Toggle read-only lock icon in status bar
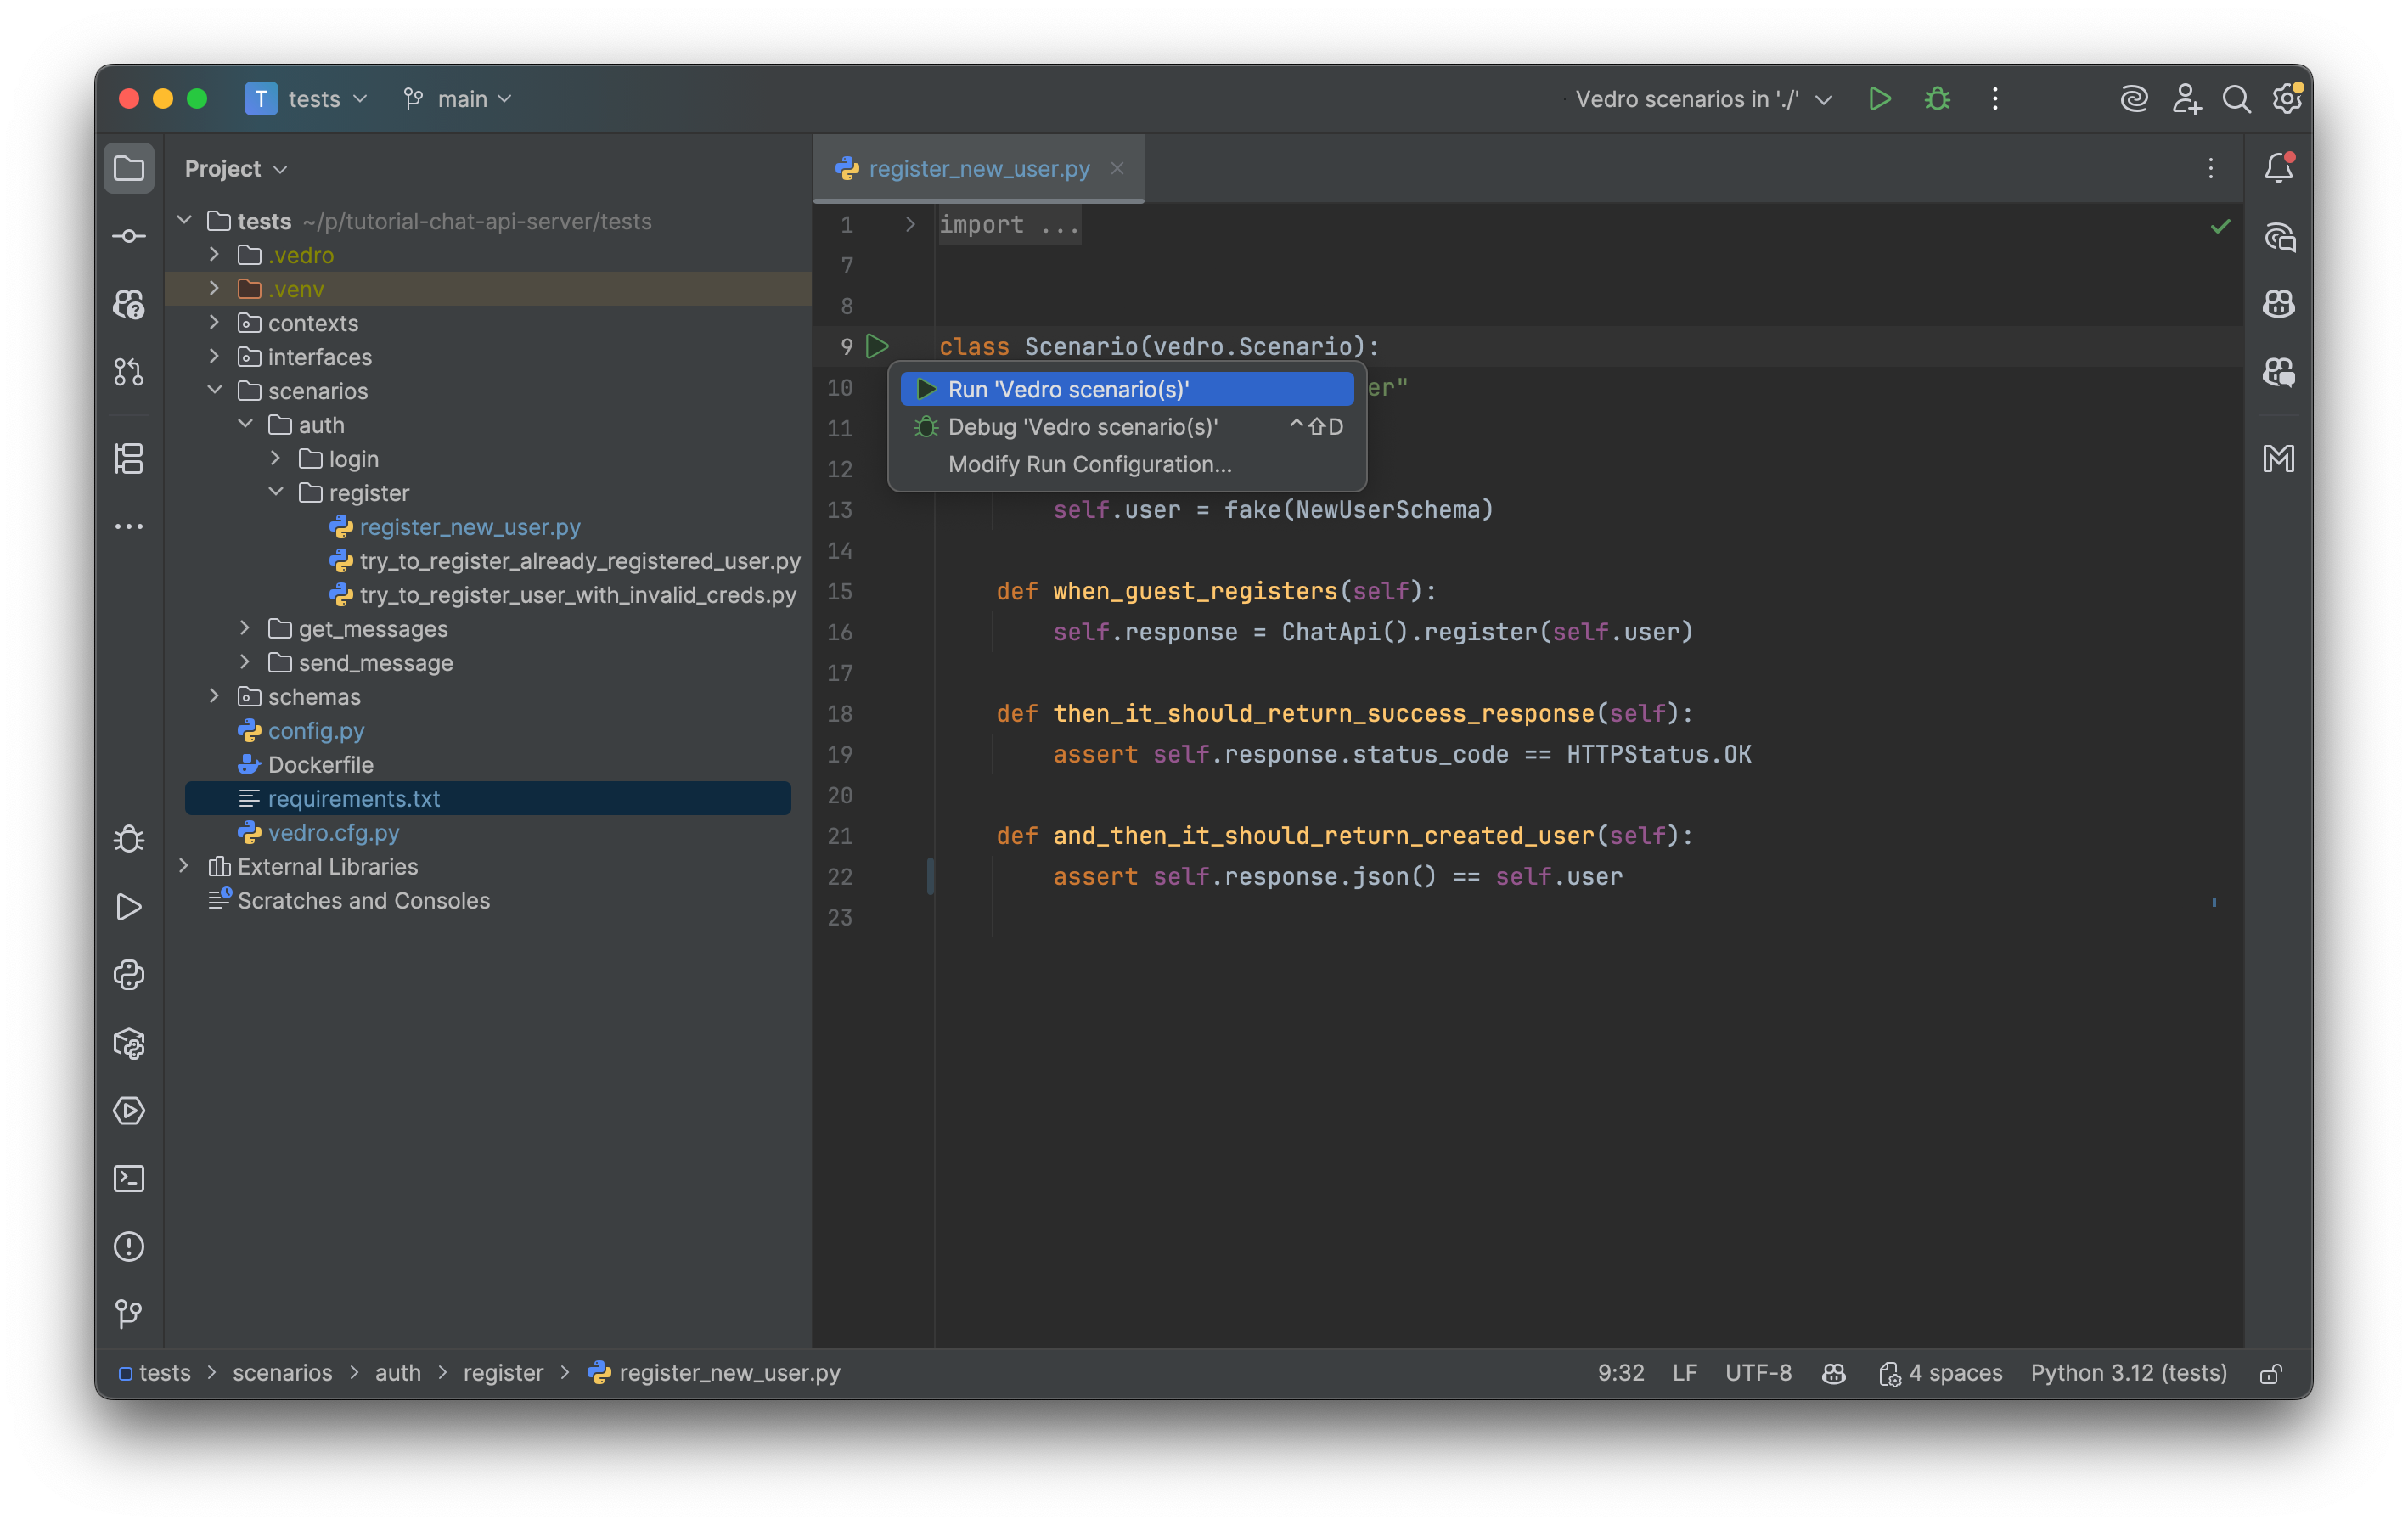 2270,1374
